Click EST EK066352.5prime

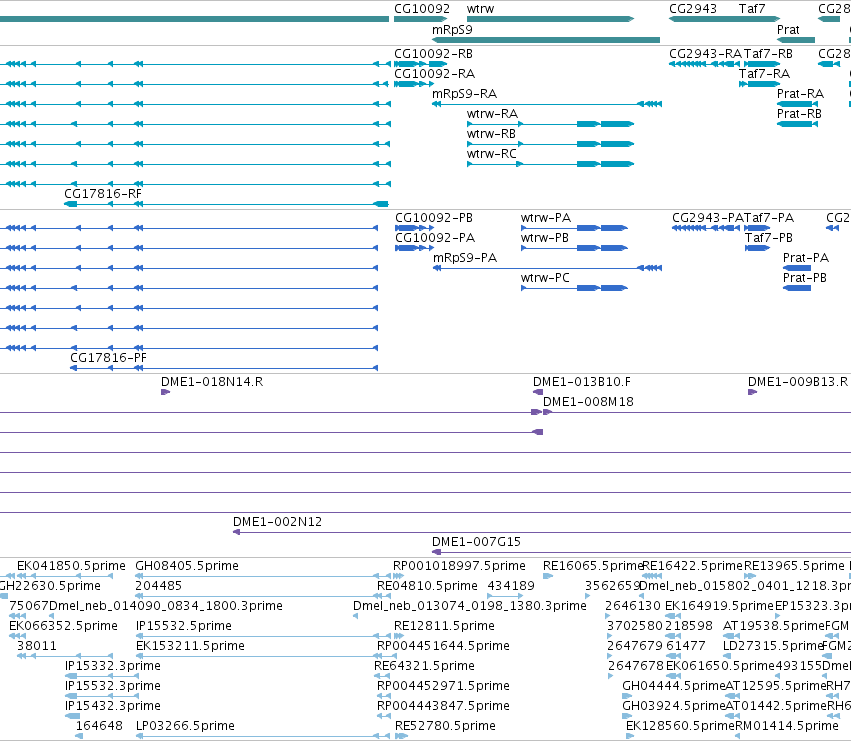[x=63, y=626]
